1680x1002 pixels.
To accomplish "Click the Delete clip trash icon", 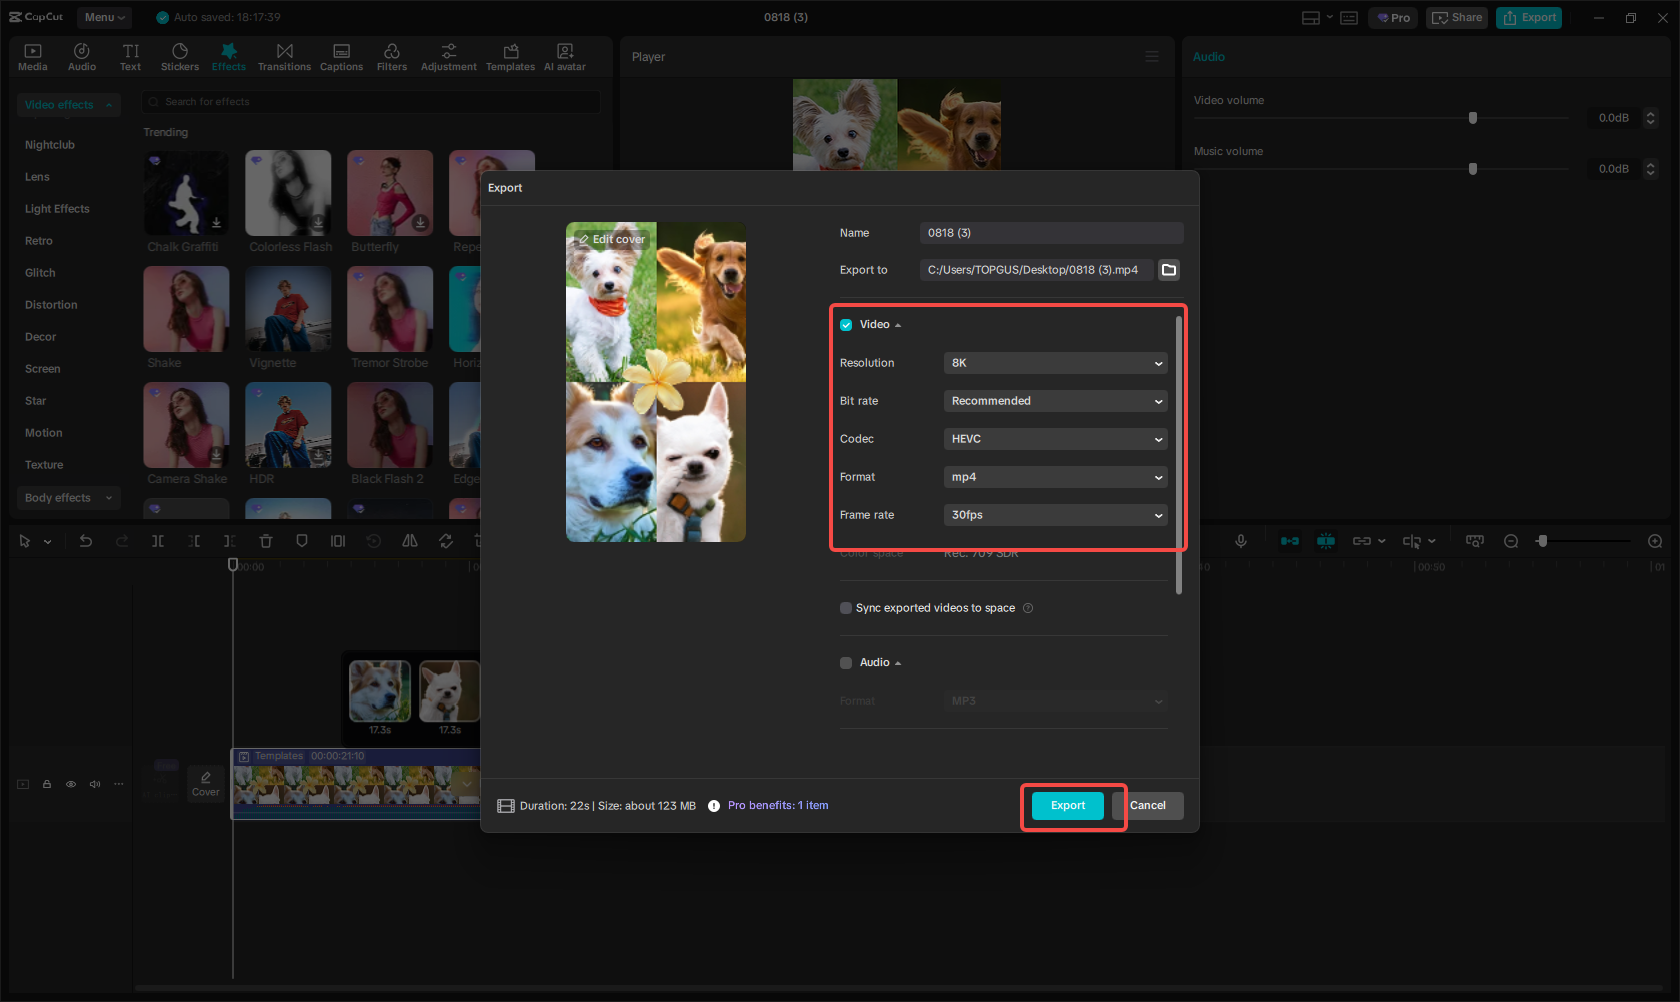I will point(265,540).
